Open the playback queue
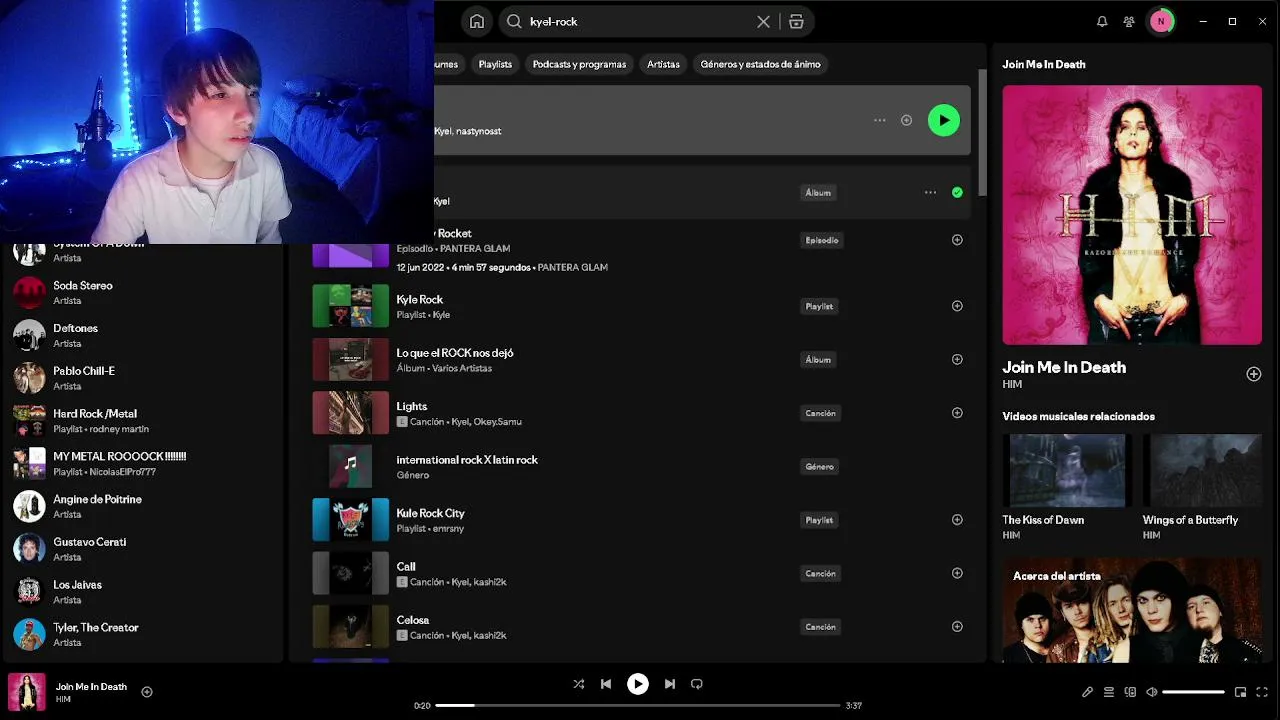The image size is (1280, 720). pyautogui.click(x=1109, y=692)
